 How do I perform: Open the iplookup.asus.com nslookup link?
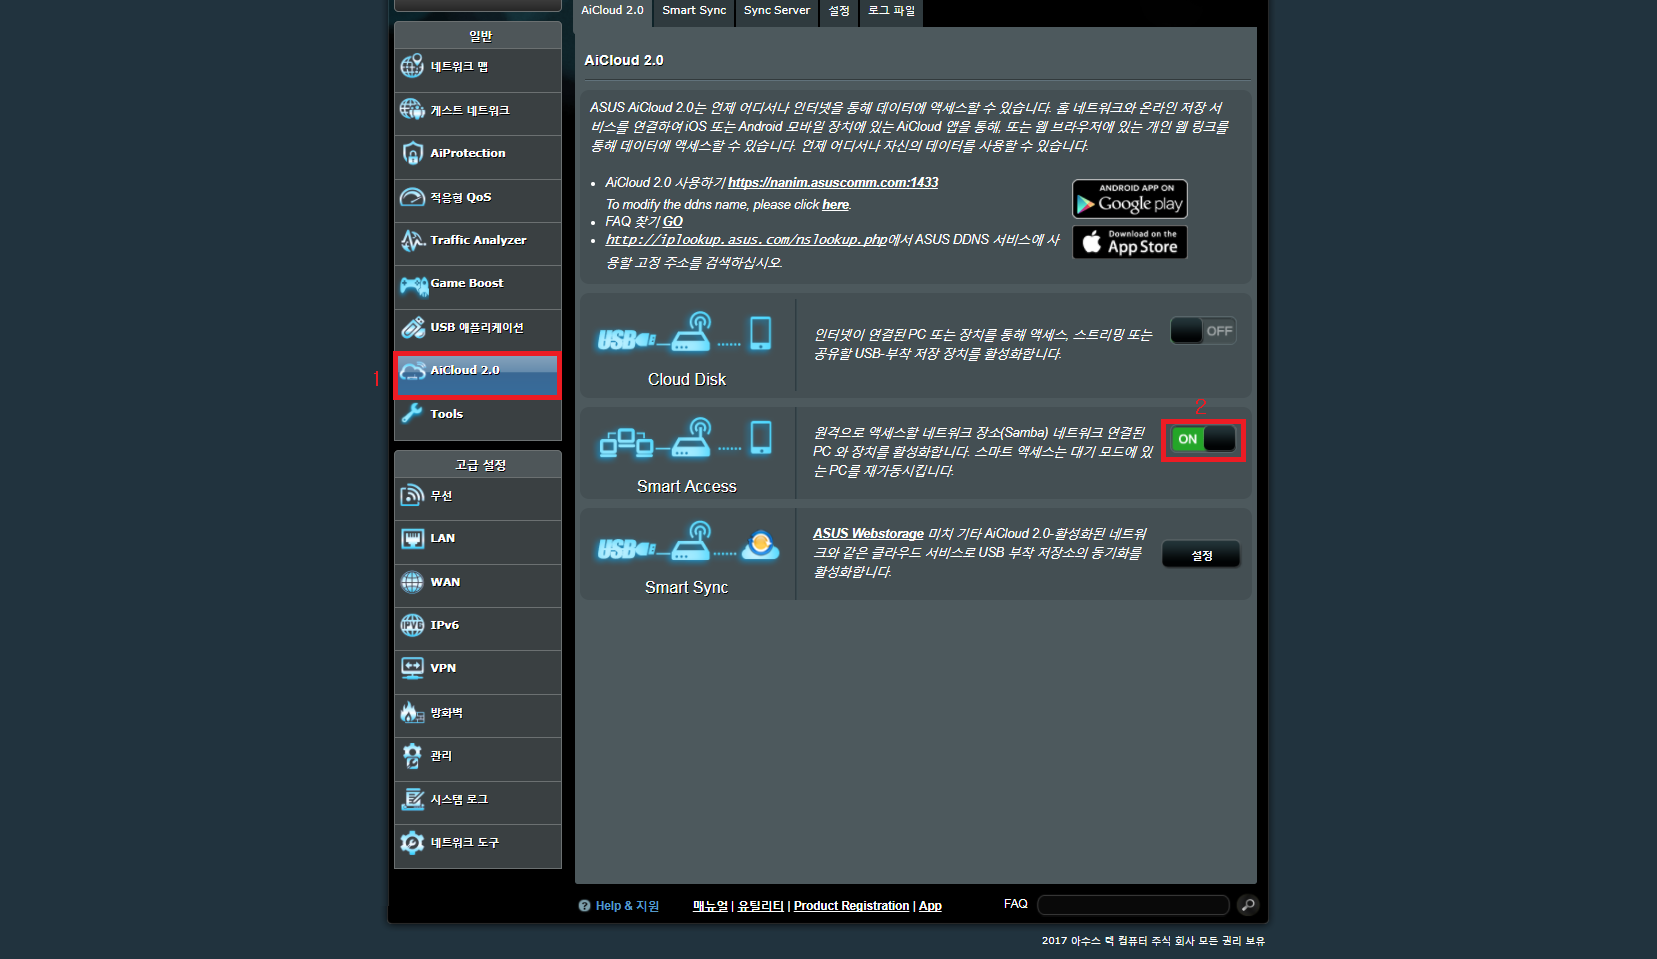[x=746, y=239]
